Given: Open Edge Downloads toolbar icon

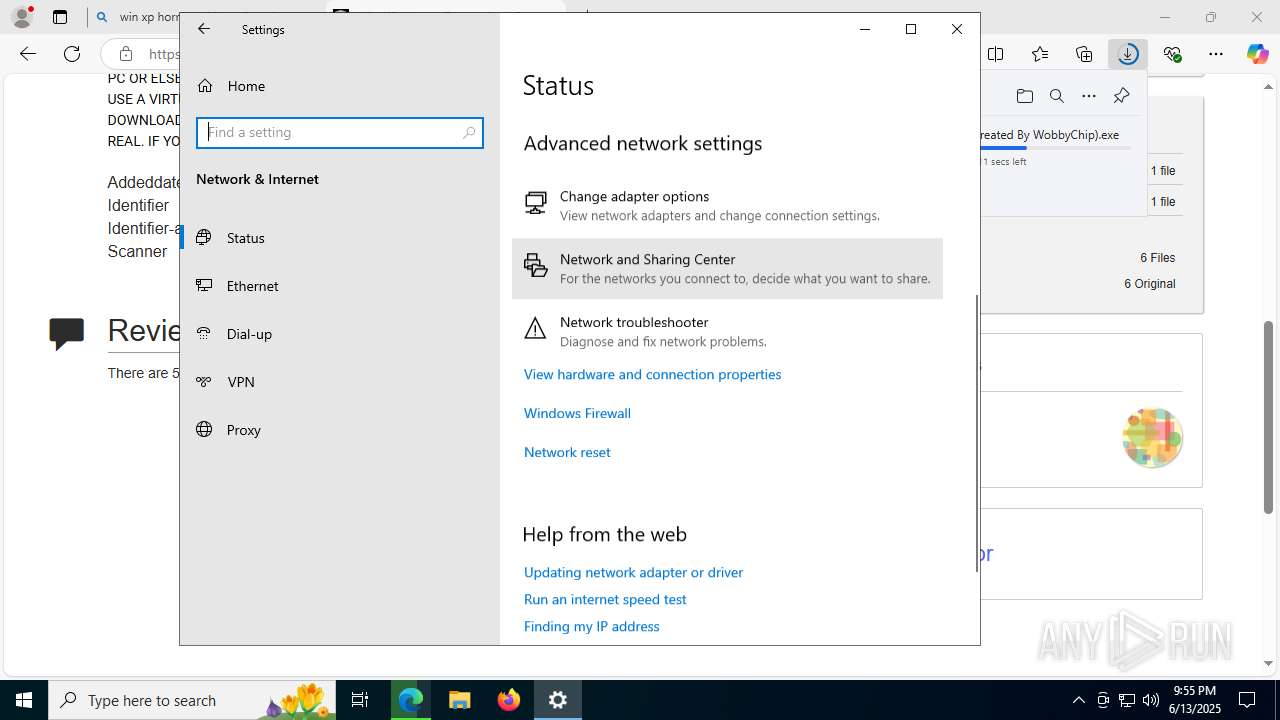Looking at the screenshot, I should [1128, 54].
